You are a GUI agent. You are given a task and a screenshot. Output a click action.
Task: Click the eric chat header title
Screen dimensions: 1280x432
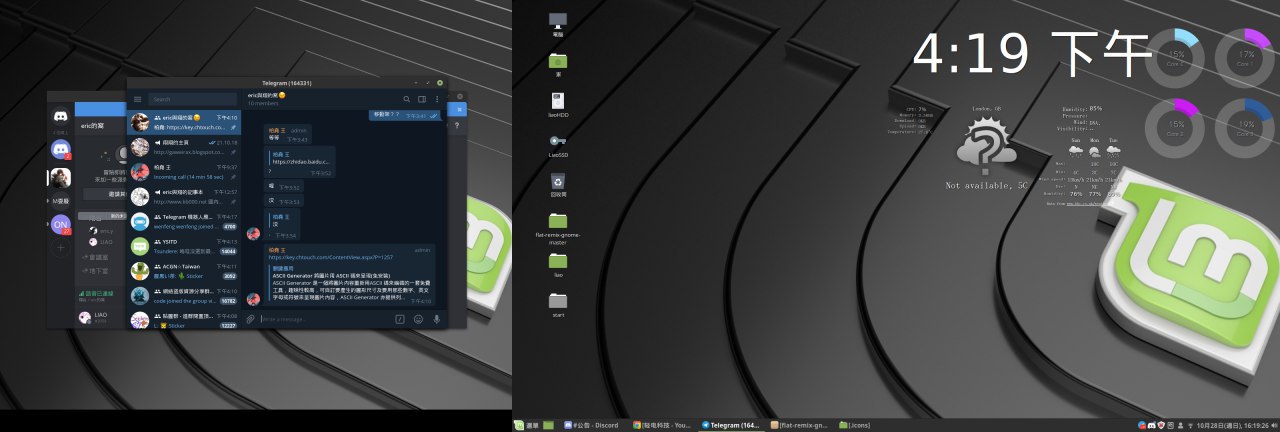pos(267,94)
